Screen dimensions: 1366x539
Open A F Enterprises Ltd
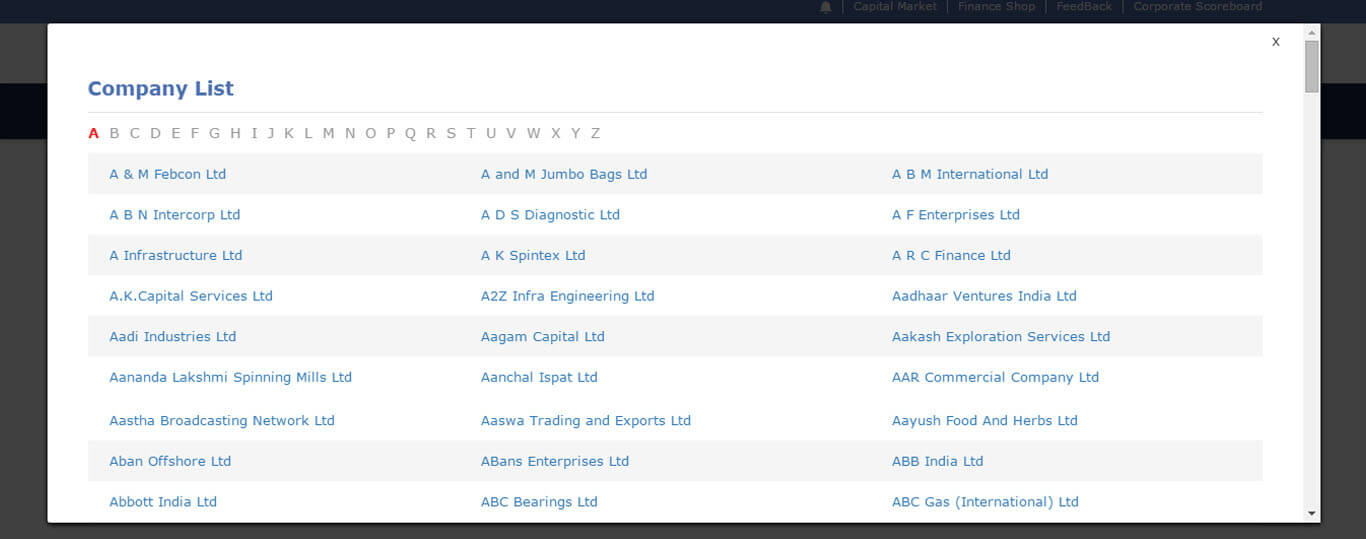coord(956,215)
